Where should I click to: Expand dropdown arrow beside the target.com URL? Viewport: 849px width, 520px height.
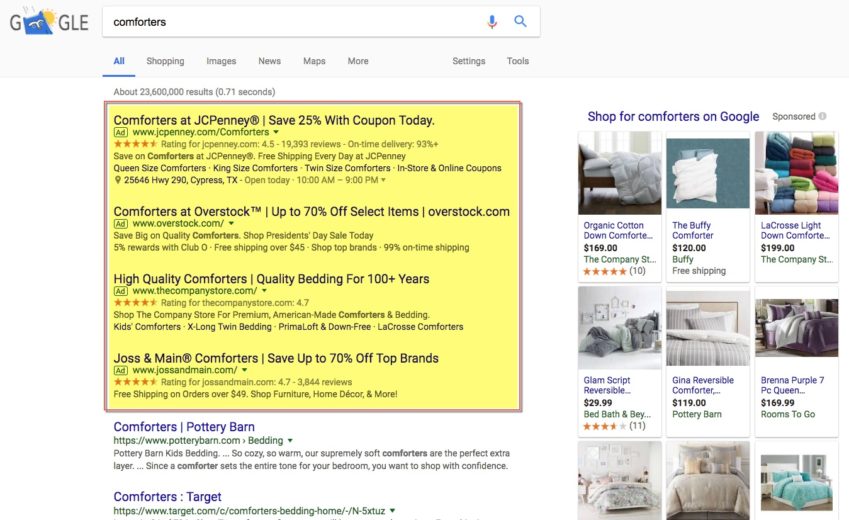tap(393, 511)
